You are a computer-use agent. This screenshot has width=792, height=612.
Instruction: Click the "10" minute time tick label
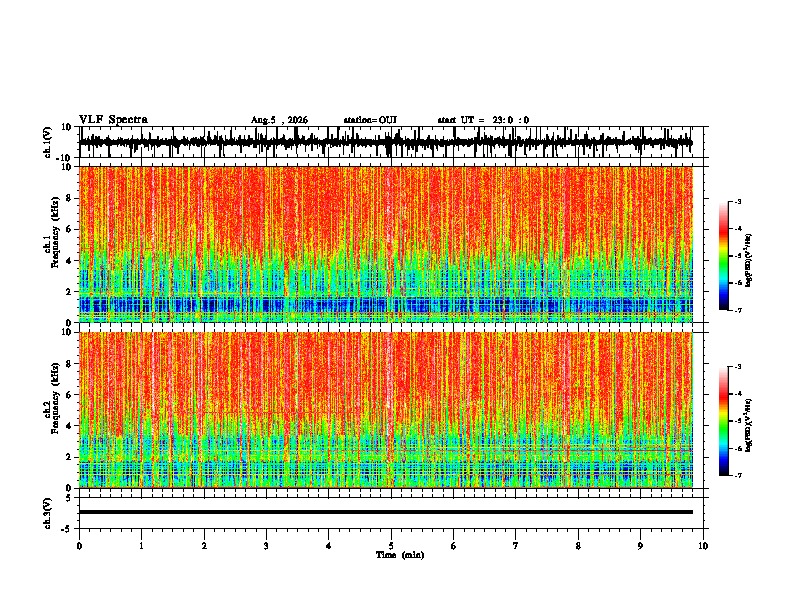click(x=703, y=546)
